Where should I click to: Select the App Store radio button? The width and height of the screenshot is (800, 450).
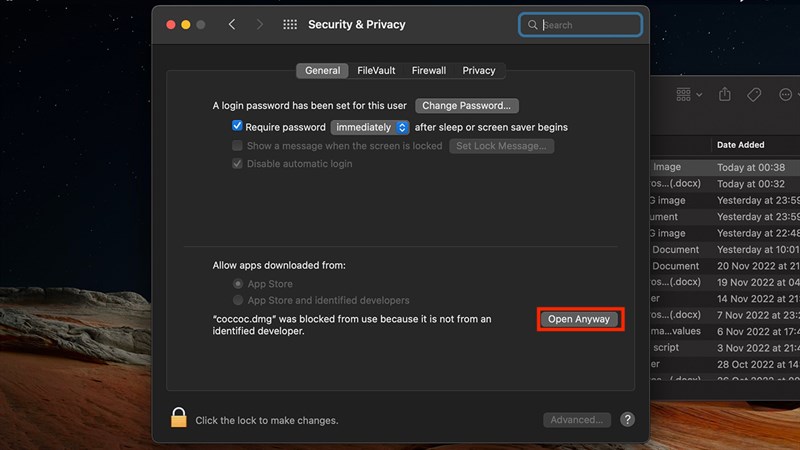(x=238, y=284)
